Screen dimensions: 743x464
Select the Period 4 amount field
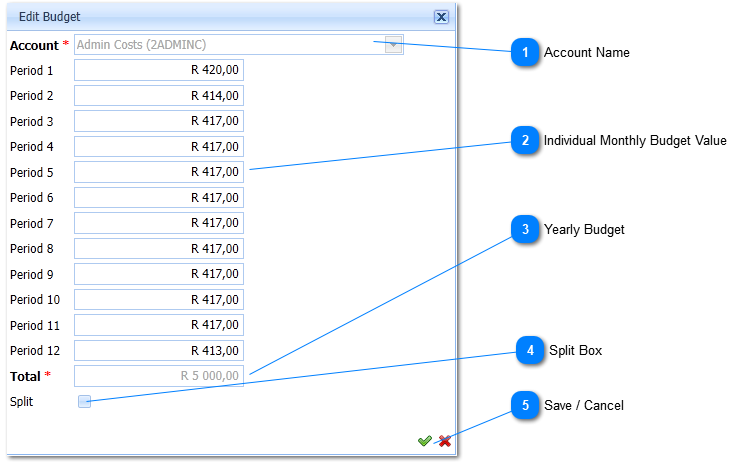click(159, 146)
